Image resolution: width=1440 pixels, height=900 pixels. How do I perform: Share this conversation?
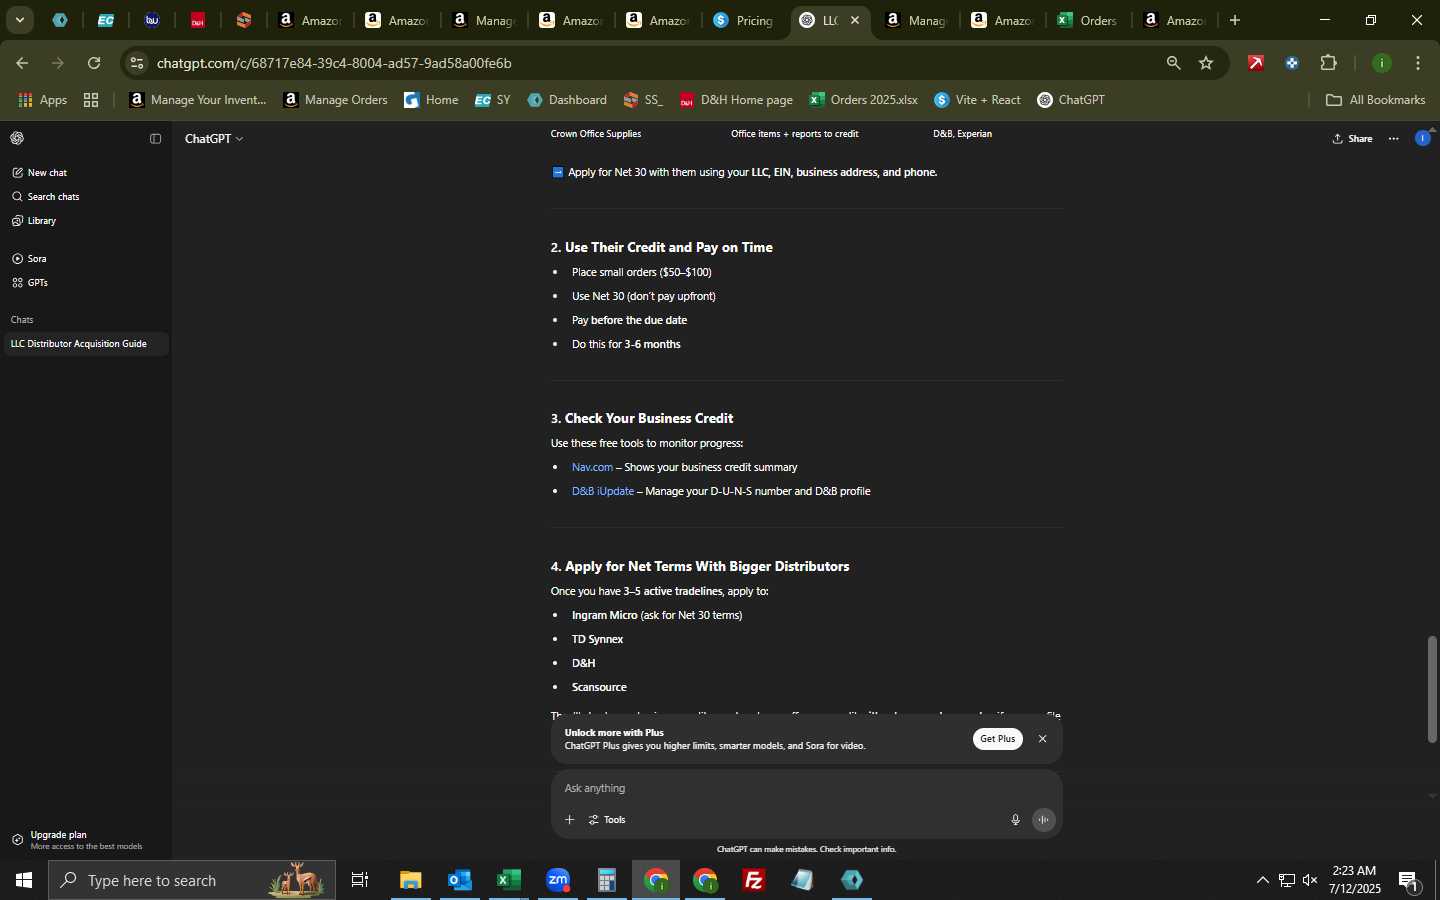(1352, 139)
